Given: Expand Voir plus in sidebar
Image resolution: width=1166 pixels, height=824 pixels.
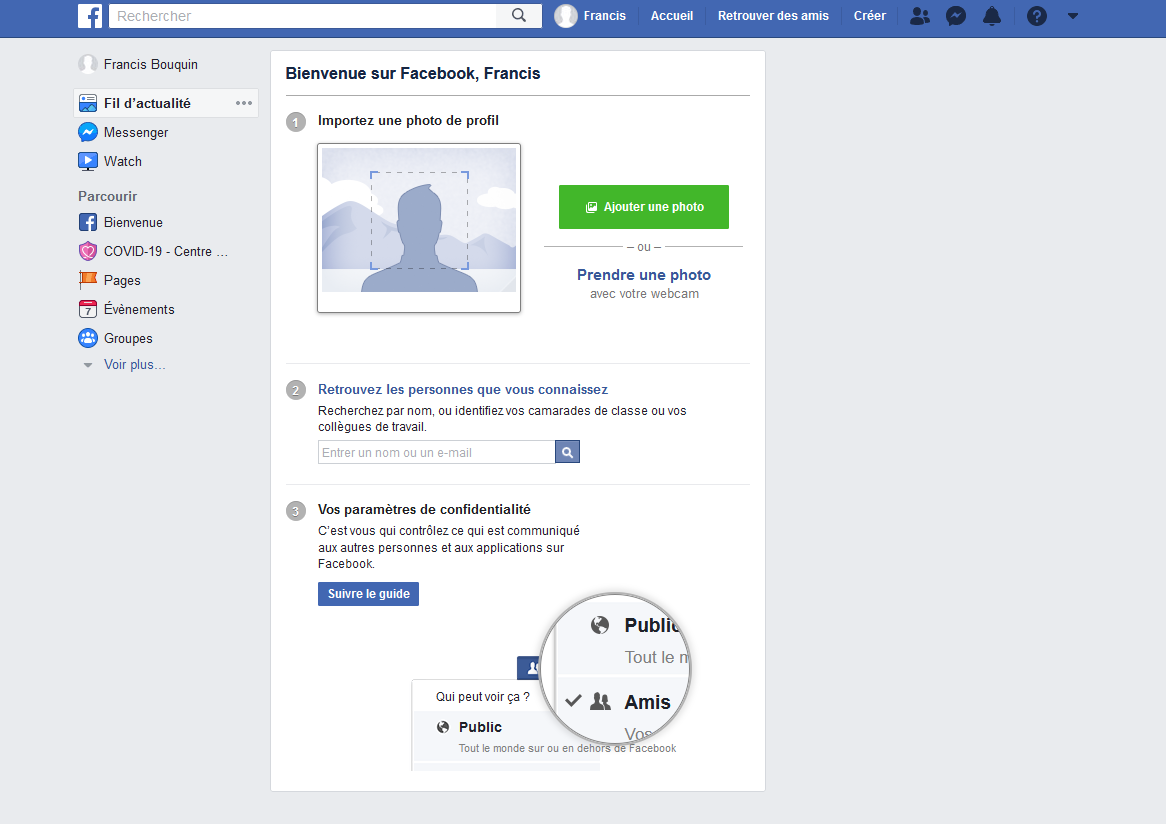Looking at the screenshot, I should click(x=134, y=365).
